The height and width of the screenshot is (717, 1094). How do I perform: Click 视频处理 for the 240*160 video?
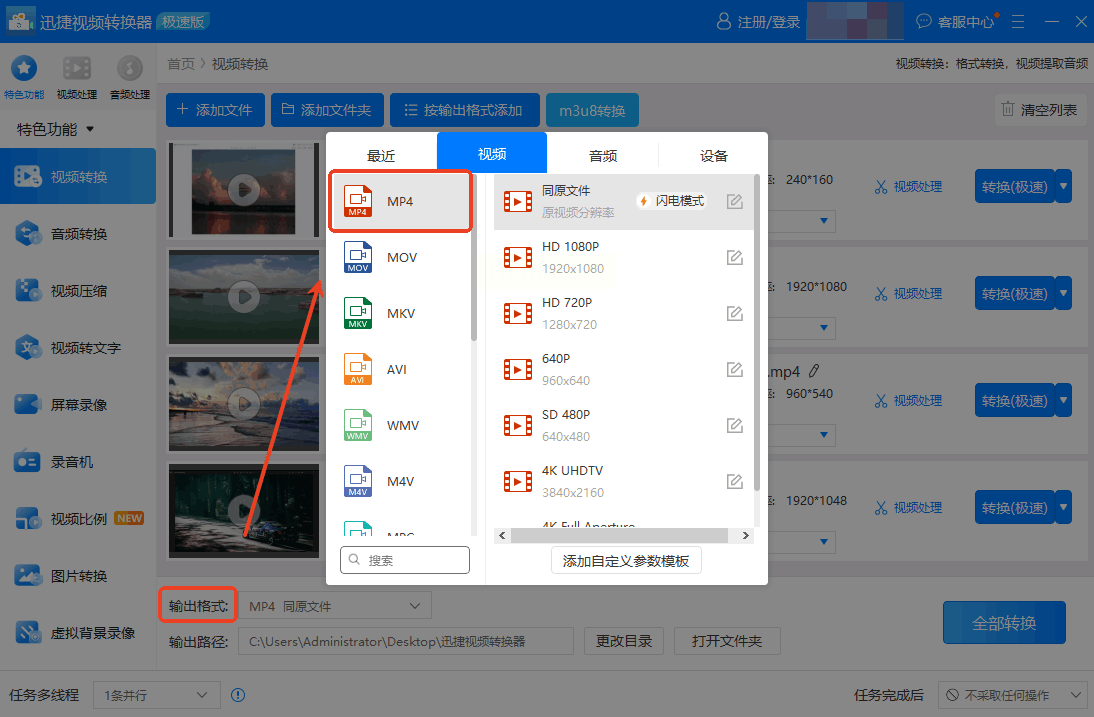click(908, 187)
